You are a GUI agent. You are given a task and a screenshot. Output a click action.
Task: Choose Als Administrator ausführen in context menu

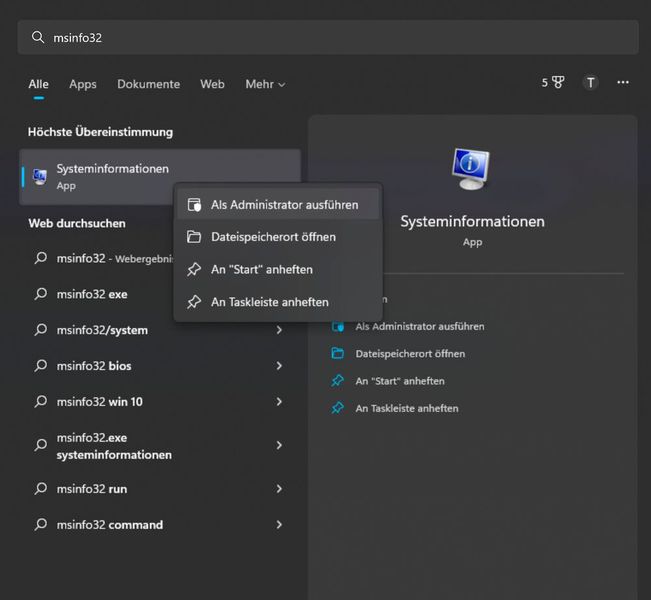(x=278, y=205)
